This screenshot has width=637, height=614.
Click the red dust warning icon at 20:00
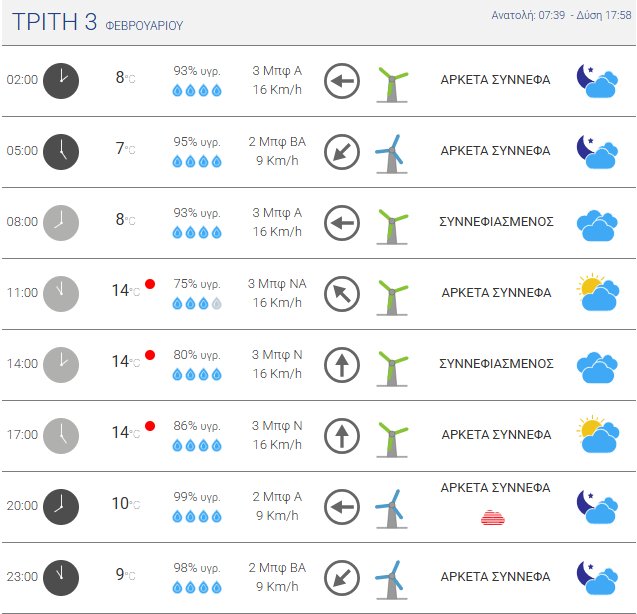(x=493, y=517)
